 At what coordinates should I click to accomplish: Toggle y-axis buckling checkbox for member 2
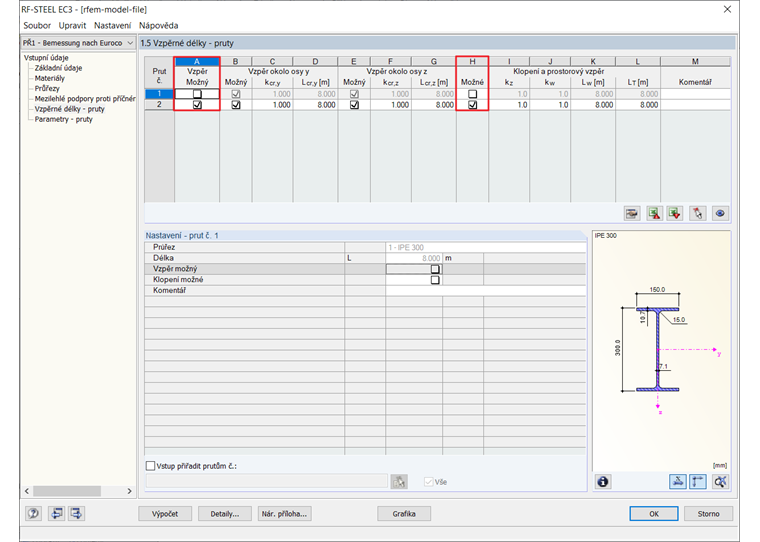pyautogui.click(x=236, y=105)
